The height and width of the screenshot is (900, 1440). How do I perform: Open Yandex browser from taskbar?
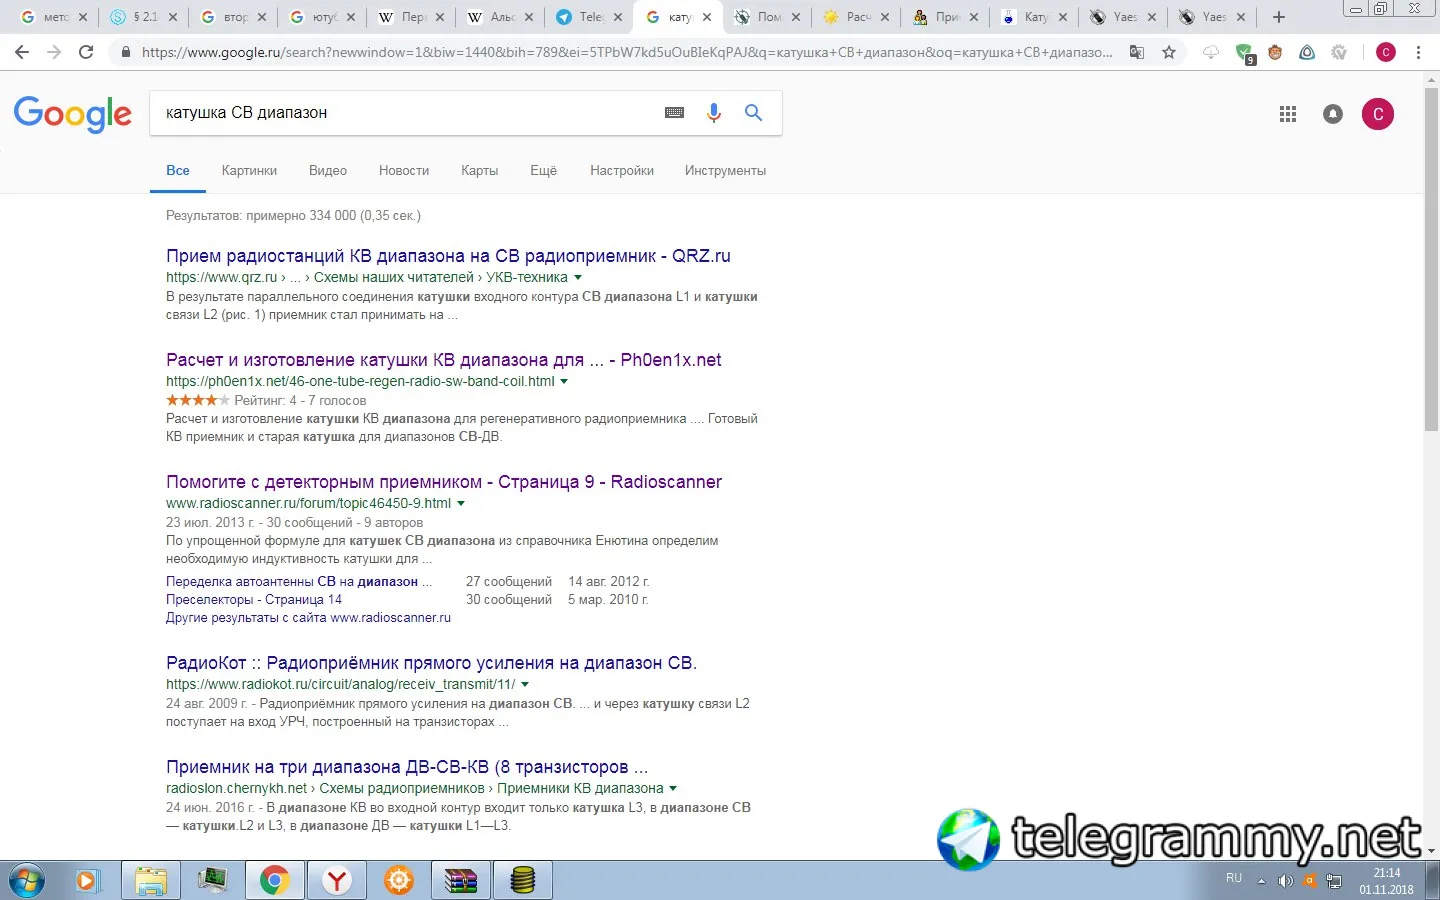tap(337, 881)
